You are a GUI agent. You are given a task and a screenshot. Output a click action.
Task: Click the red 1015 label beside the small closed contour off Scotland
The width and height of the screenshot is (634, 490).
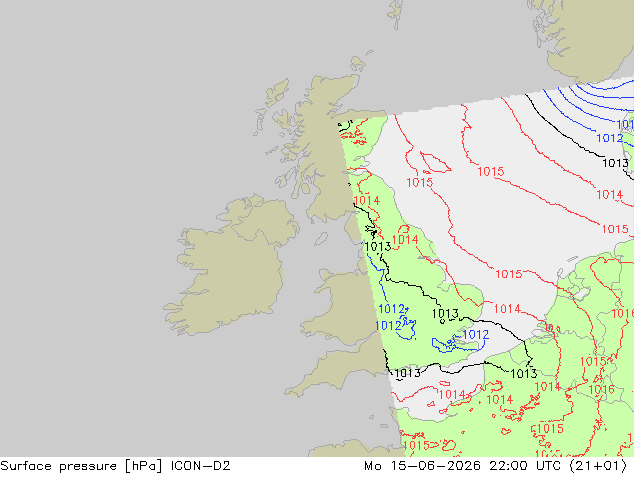pyautogui.click(x=419, y=182)
